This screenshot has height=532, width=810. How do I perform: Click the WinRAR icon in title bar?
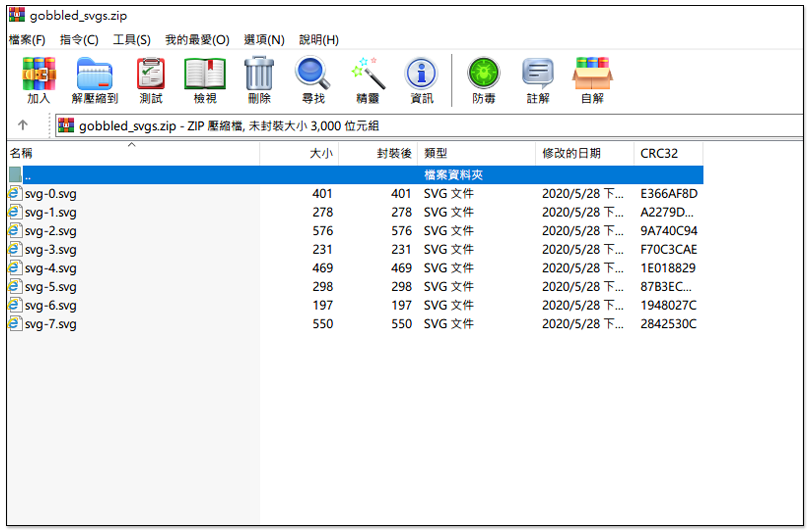point(17,15)
